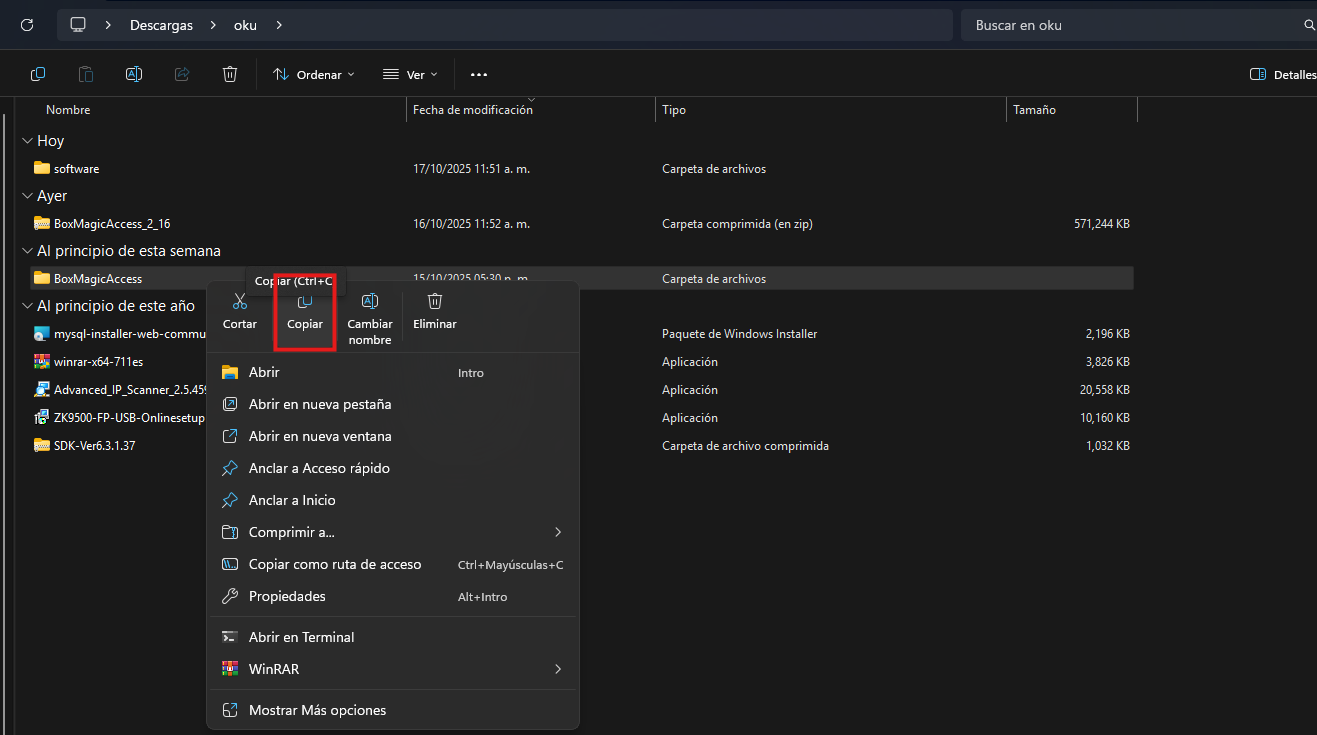Collapse the Ayer group

[26, 196]
